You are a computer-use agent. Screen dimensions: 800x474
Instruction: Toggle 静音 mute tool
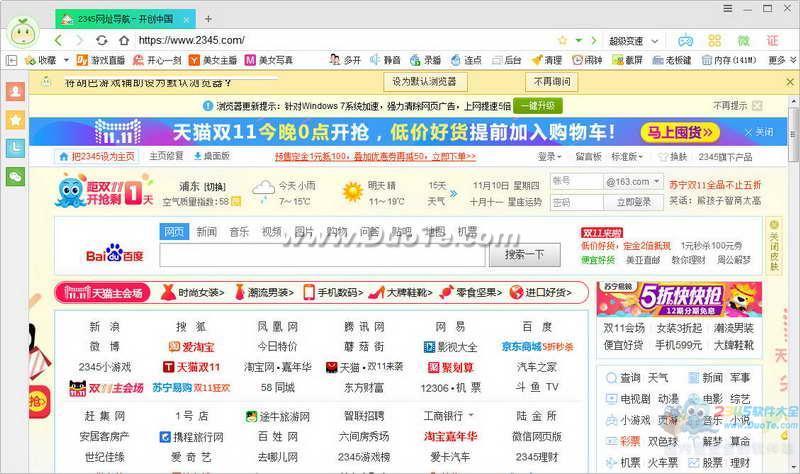385,60
